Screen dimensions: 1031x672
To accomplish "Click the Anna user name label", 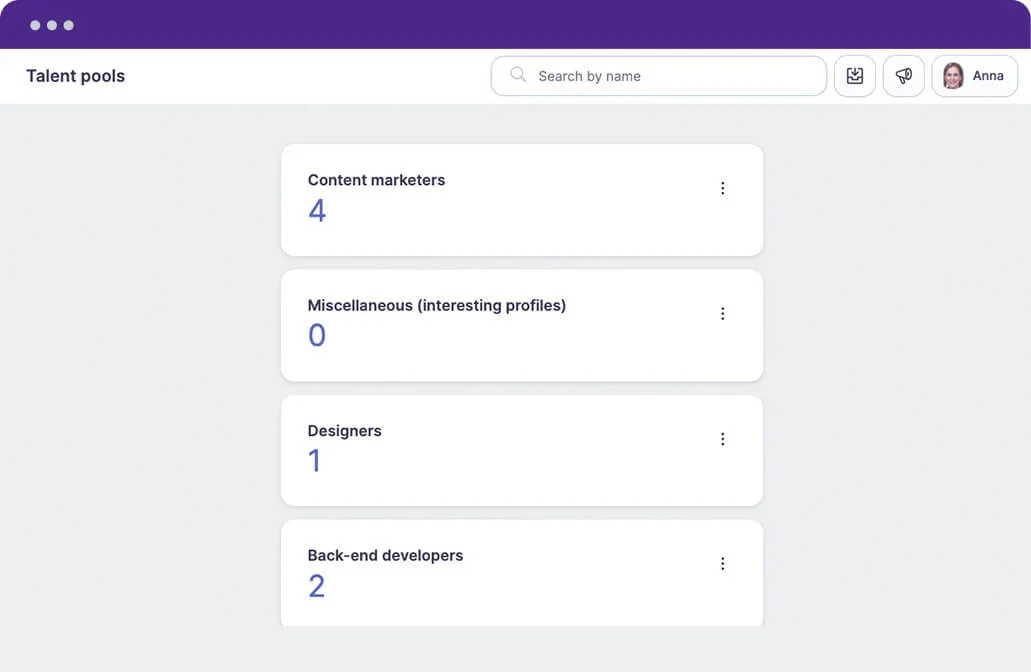I will click(x=988, y=76).
